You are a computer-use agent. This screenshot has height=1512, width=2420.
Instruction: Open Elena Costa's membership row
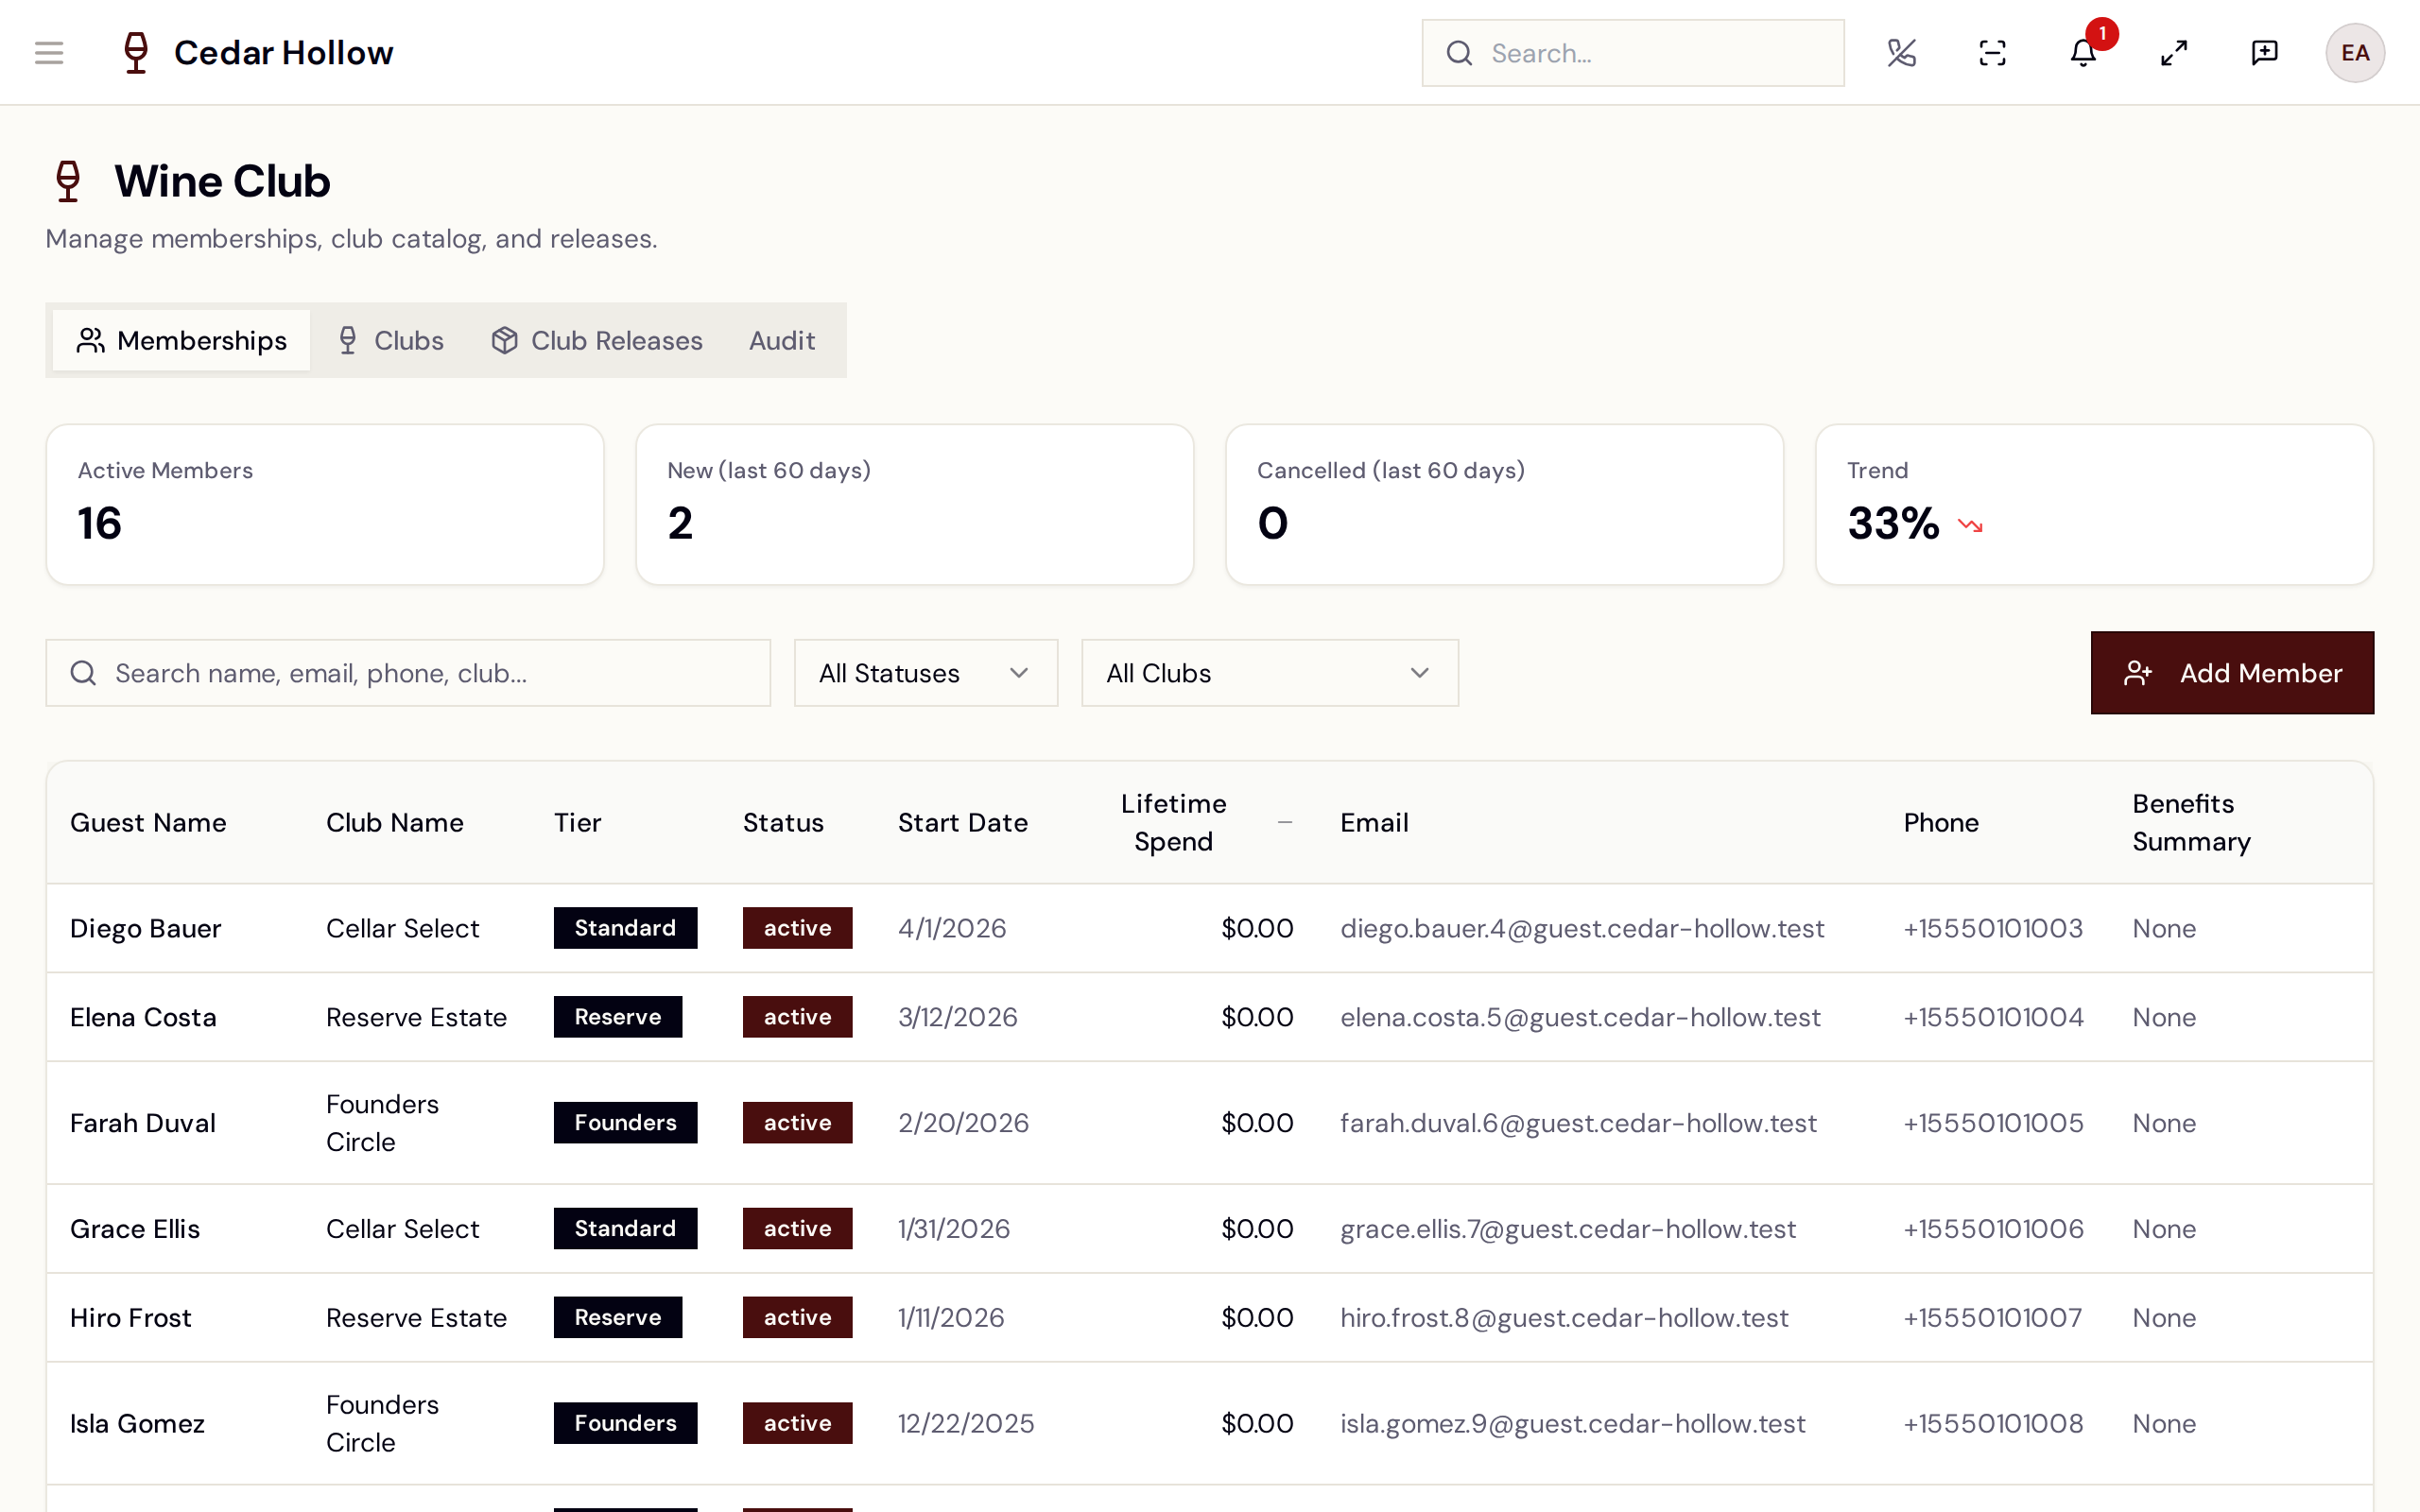[x=1210, y=1017]
